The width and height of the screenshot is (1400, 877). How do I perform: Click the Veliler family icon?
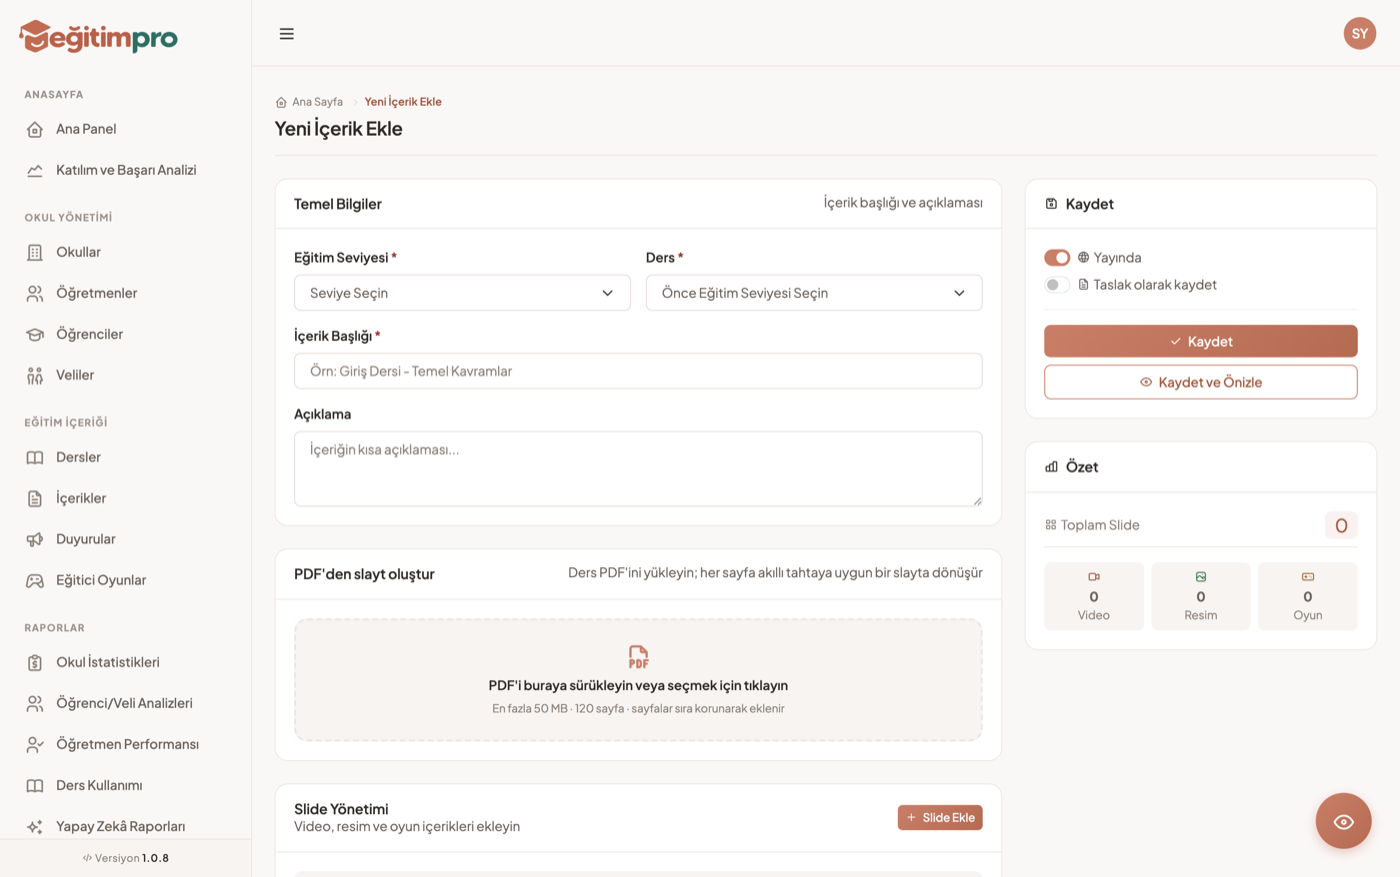(35, 375)
